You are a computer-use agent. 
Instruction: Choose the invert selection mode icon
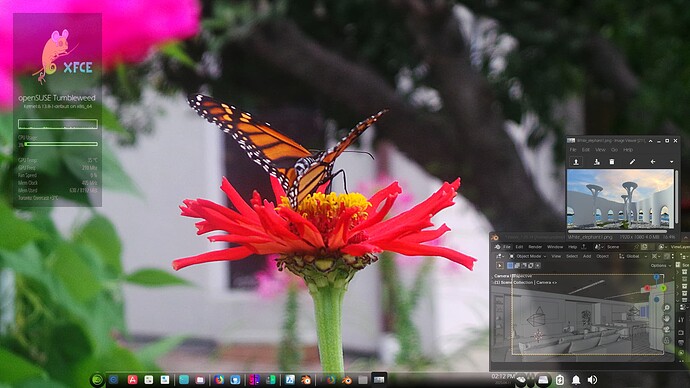(531, 265)
